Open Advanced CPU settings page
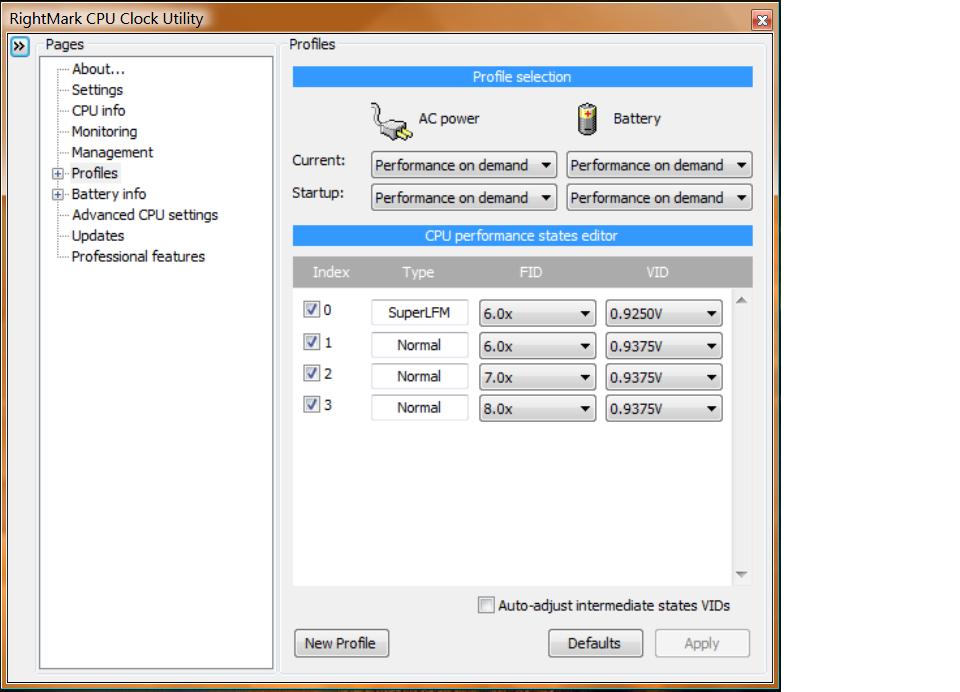The width and height of the screenshot is (960, 692). pos(144,215)
